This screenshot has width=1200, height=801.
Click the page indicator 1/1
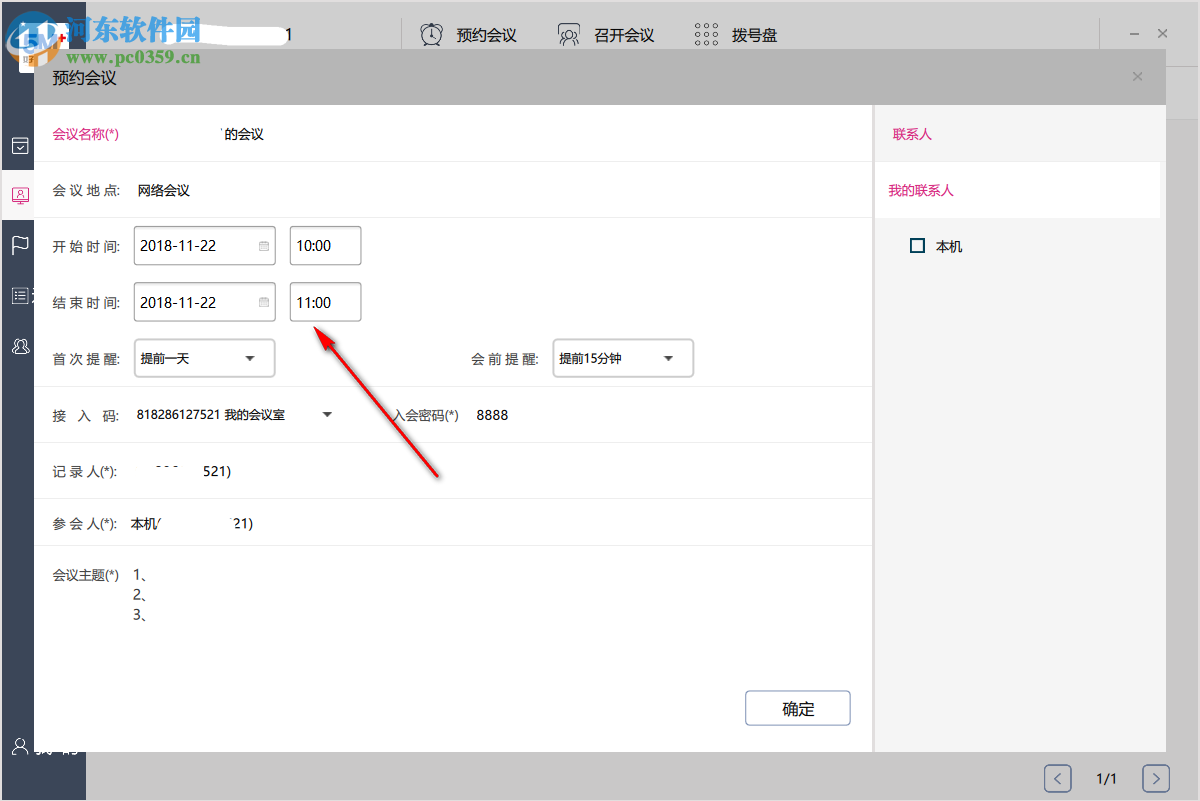(x=1106, y=778)
